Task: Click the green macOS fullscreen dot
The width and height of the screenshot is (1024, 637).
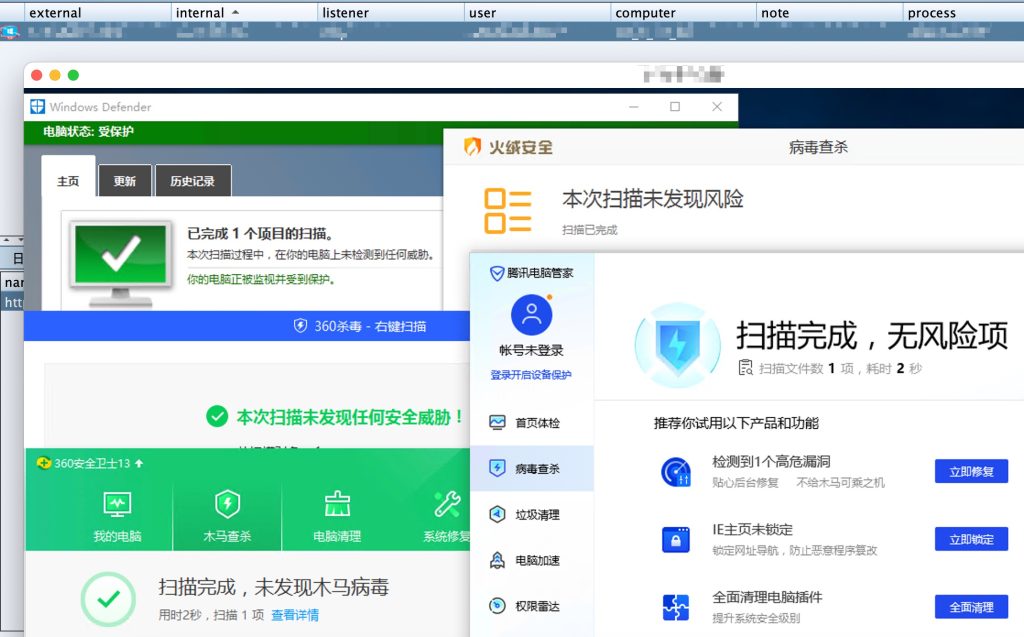Action: coord(73,75)
